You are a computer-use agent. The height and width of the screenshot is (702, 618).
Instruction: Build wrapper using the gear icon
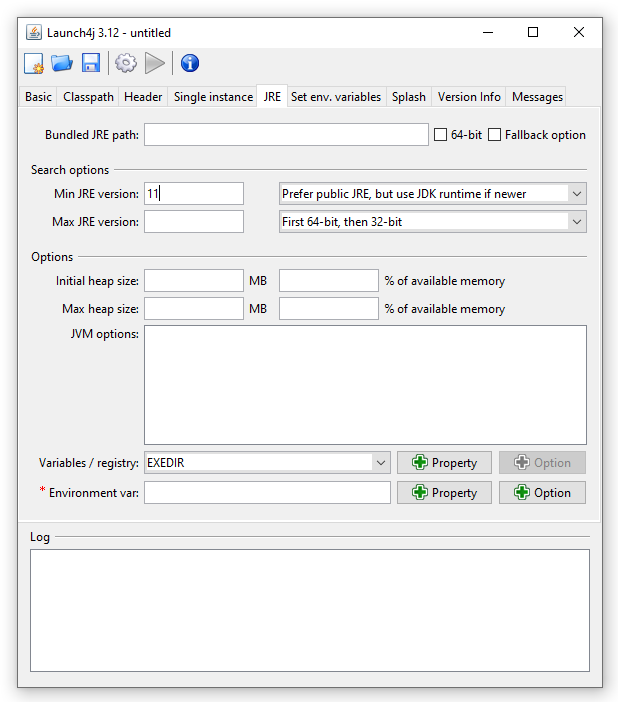pyautogui.click(x=126, y=63)
